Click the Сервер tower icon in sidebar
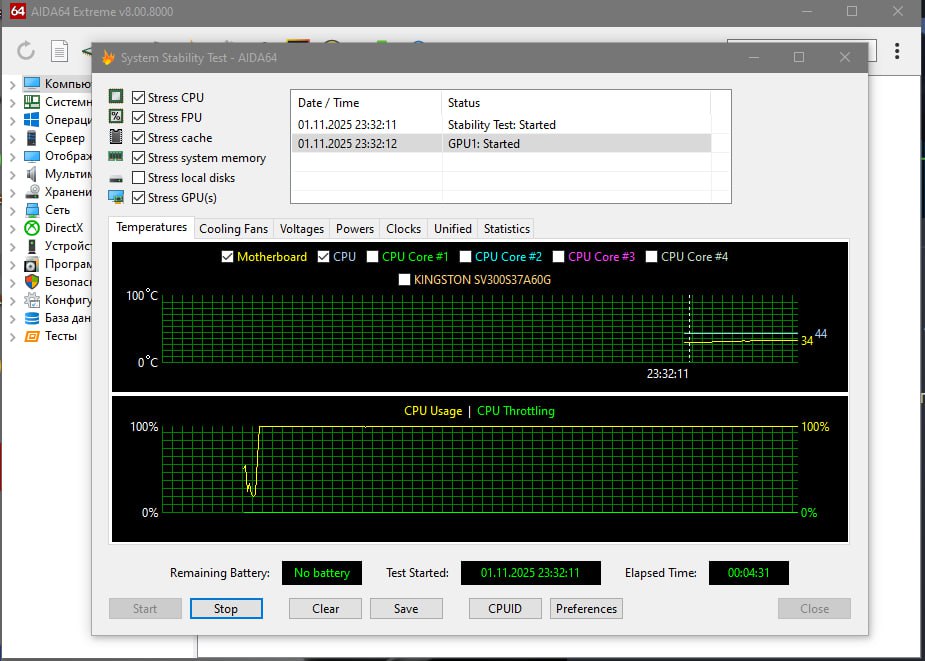925x661 pixels. point(31,138)
